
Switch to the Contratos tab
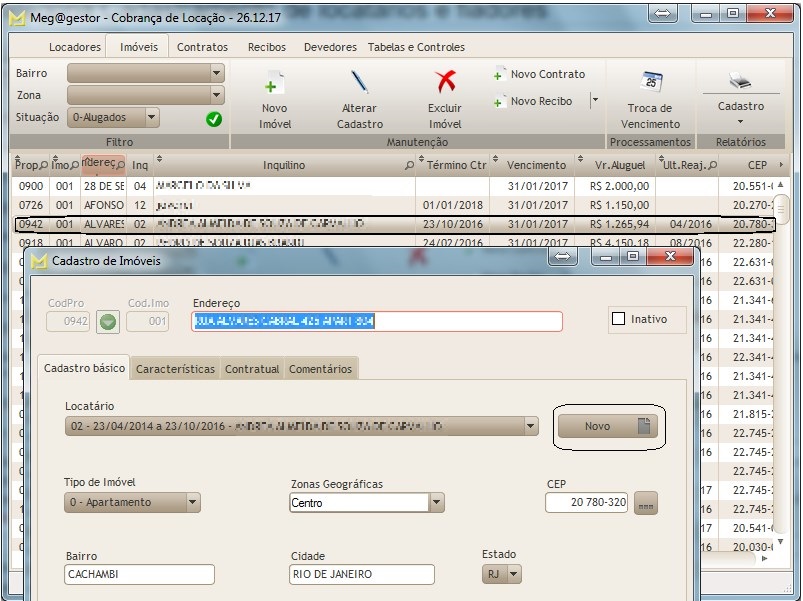pos(202,47)
